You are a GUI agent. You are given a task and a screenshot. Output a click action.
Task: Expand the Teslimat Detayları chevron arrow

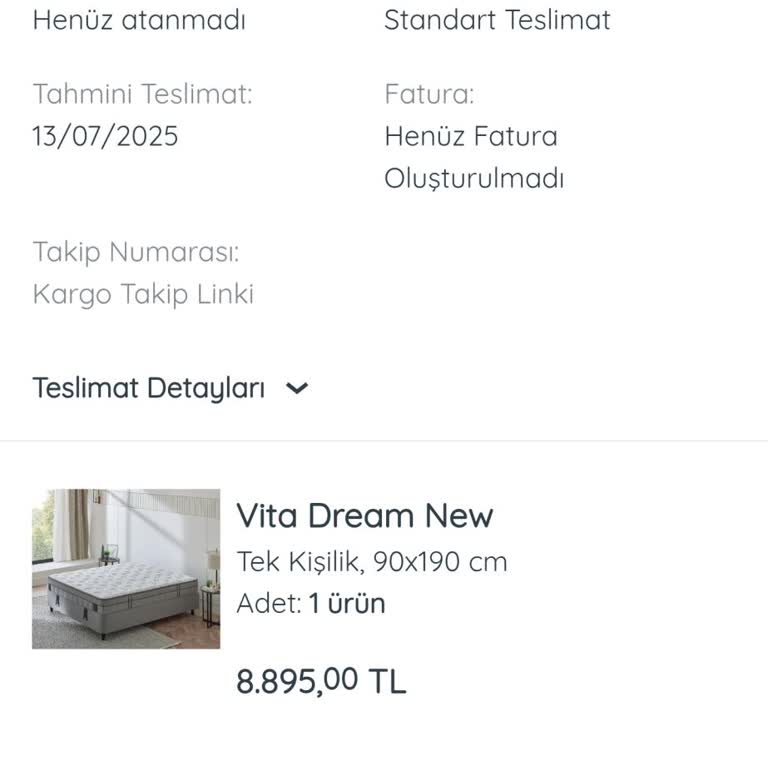tap(297, 389)
